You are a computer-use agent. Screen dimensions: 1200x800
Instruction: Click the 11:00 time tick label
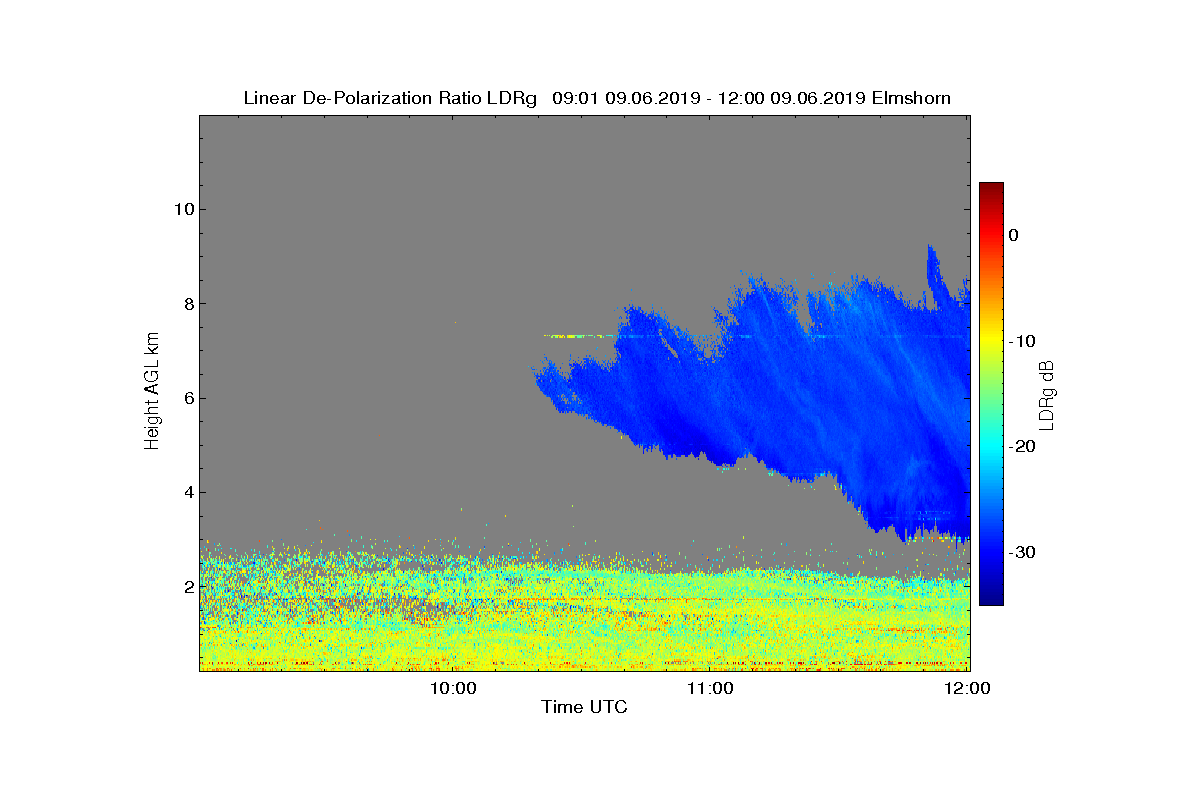[711, 688]
